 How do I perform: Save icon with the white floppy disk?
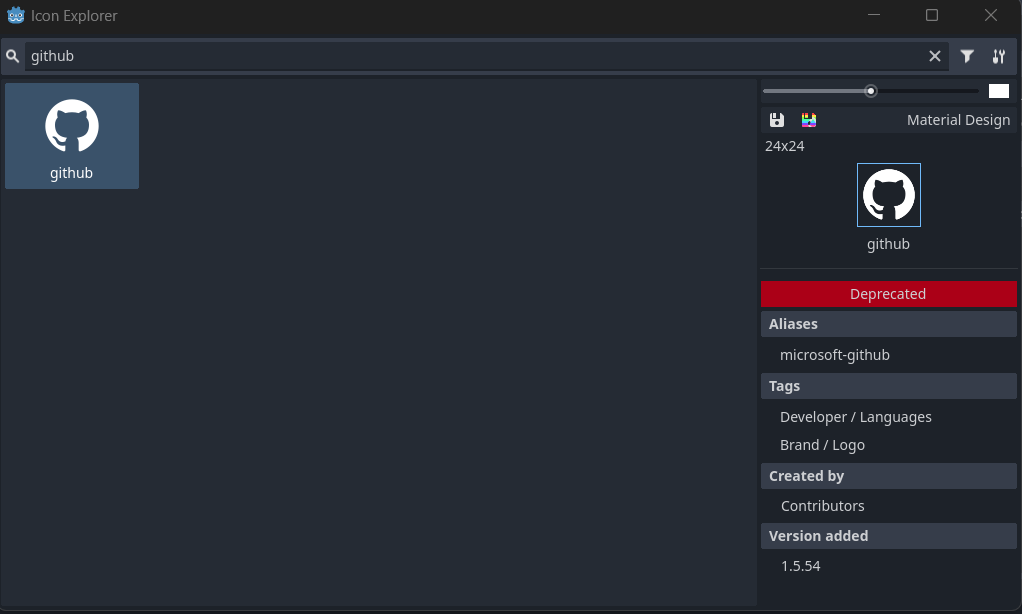777,120
